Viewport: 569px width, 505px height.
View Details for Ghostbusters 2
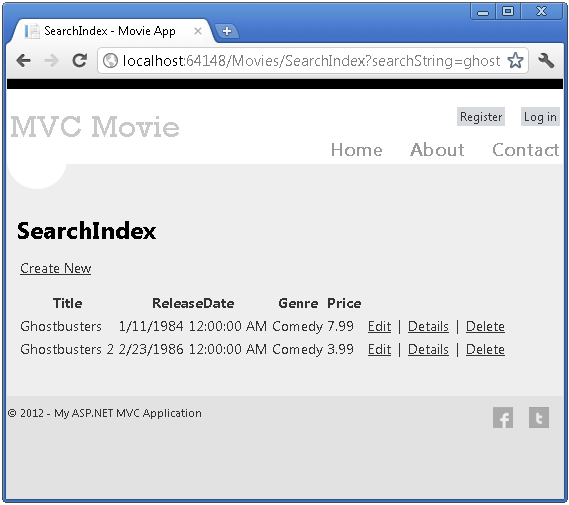(428, 350)
